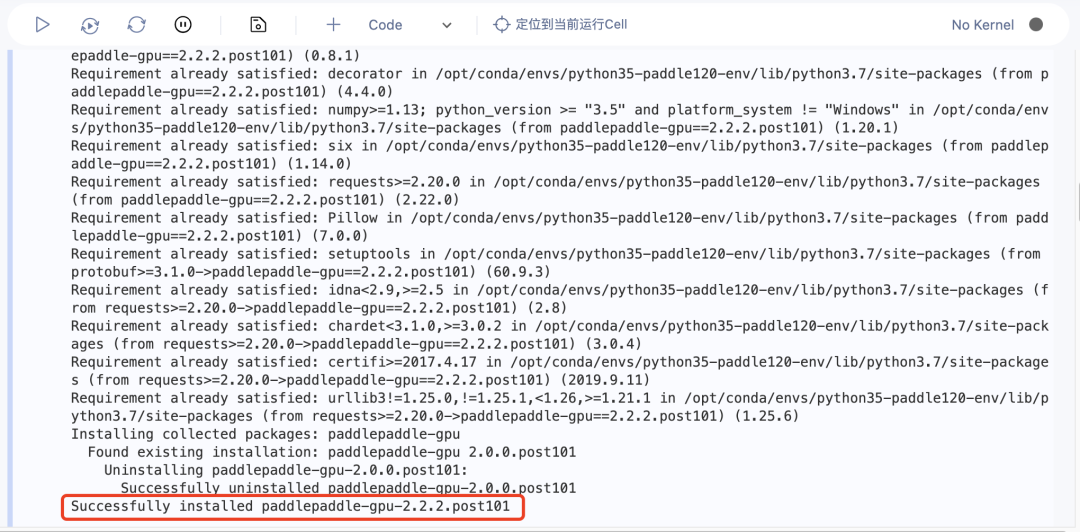Click 'Requirement already satisfied: certifi>=2017.4.17' text

pyautogui.click(x=275, y=362)
